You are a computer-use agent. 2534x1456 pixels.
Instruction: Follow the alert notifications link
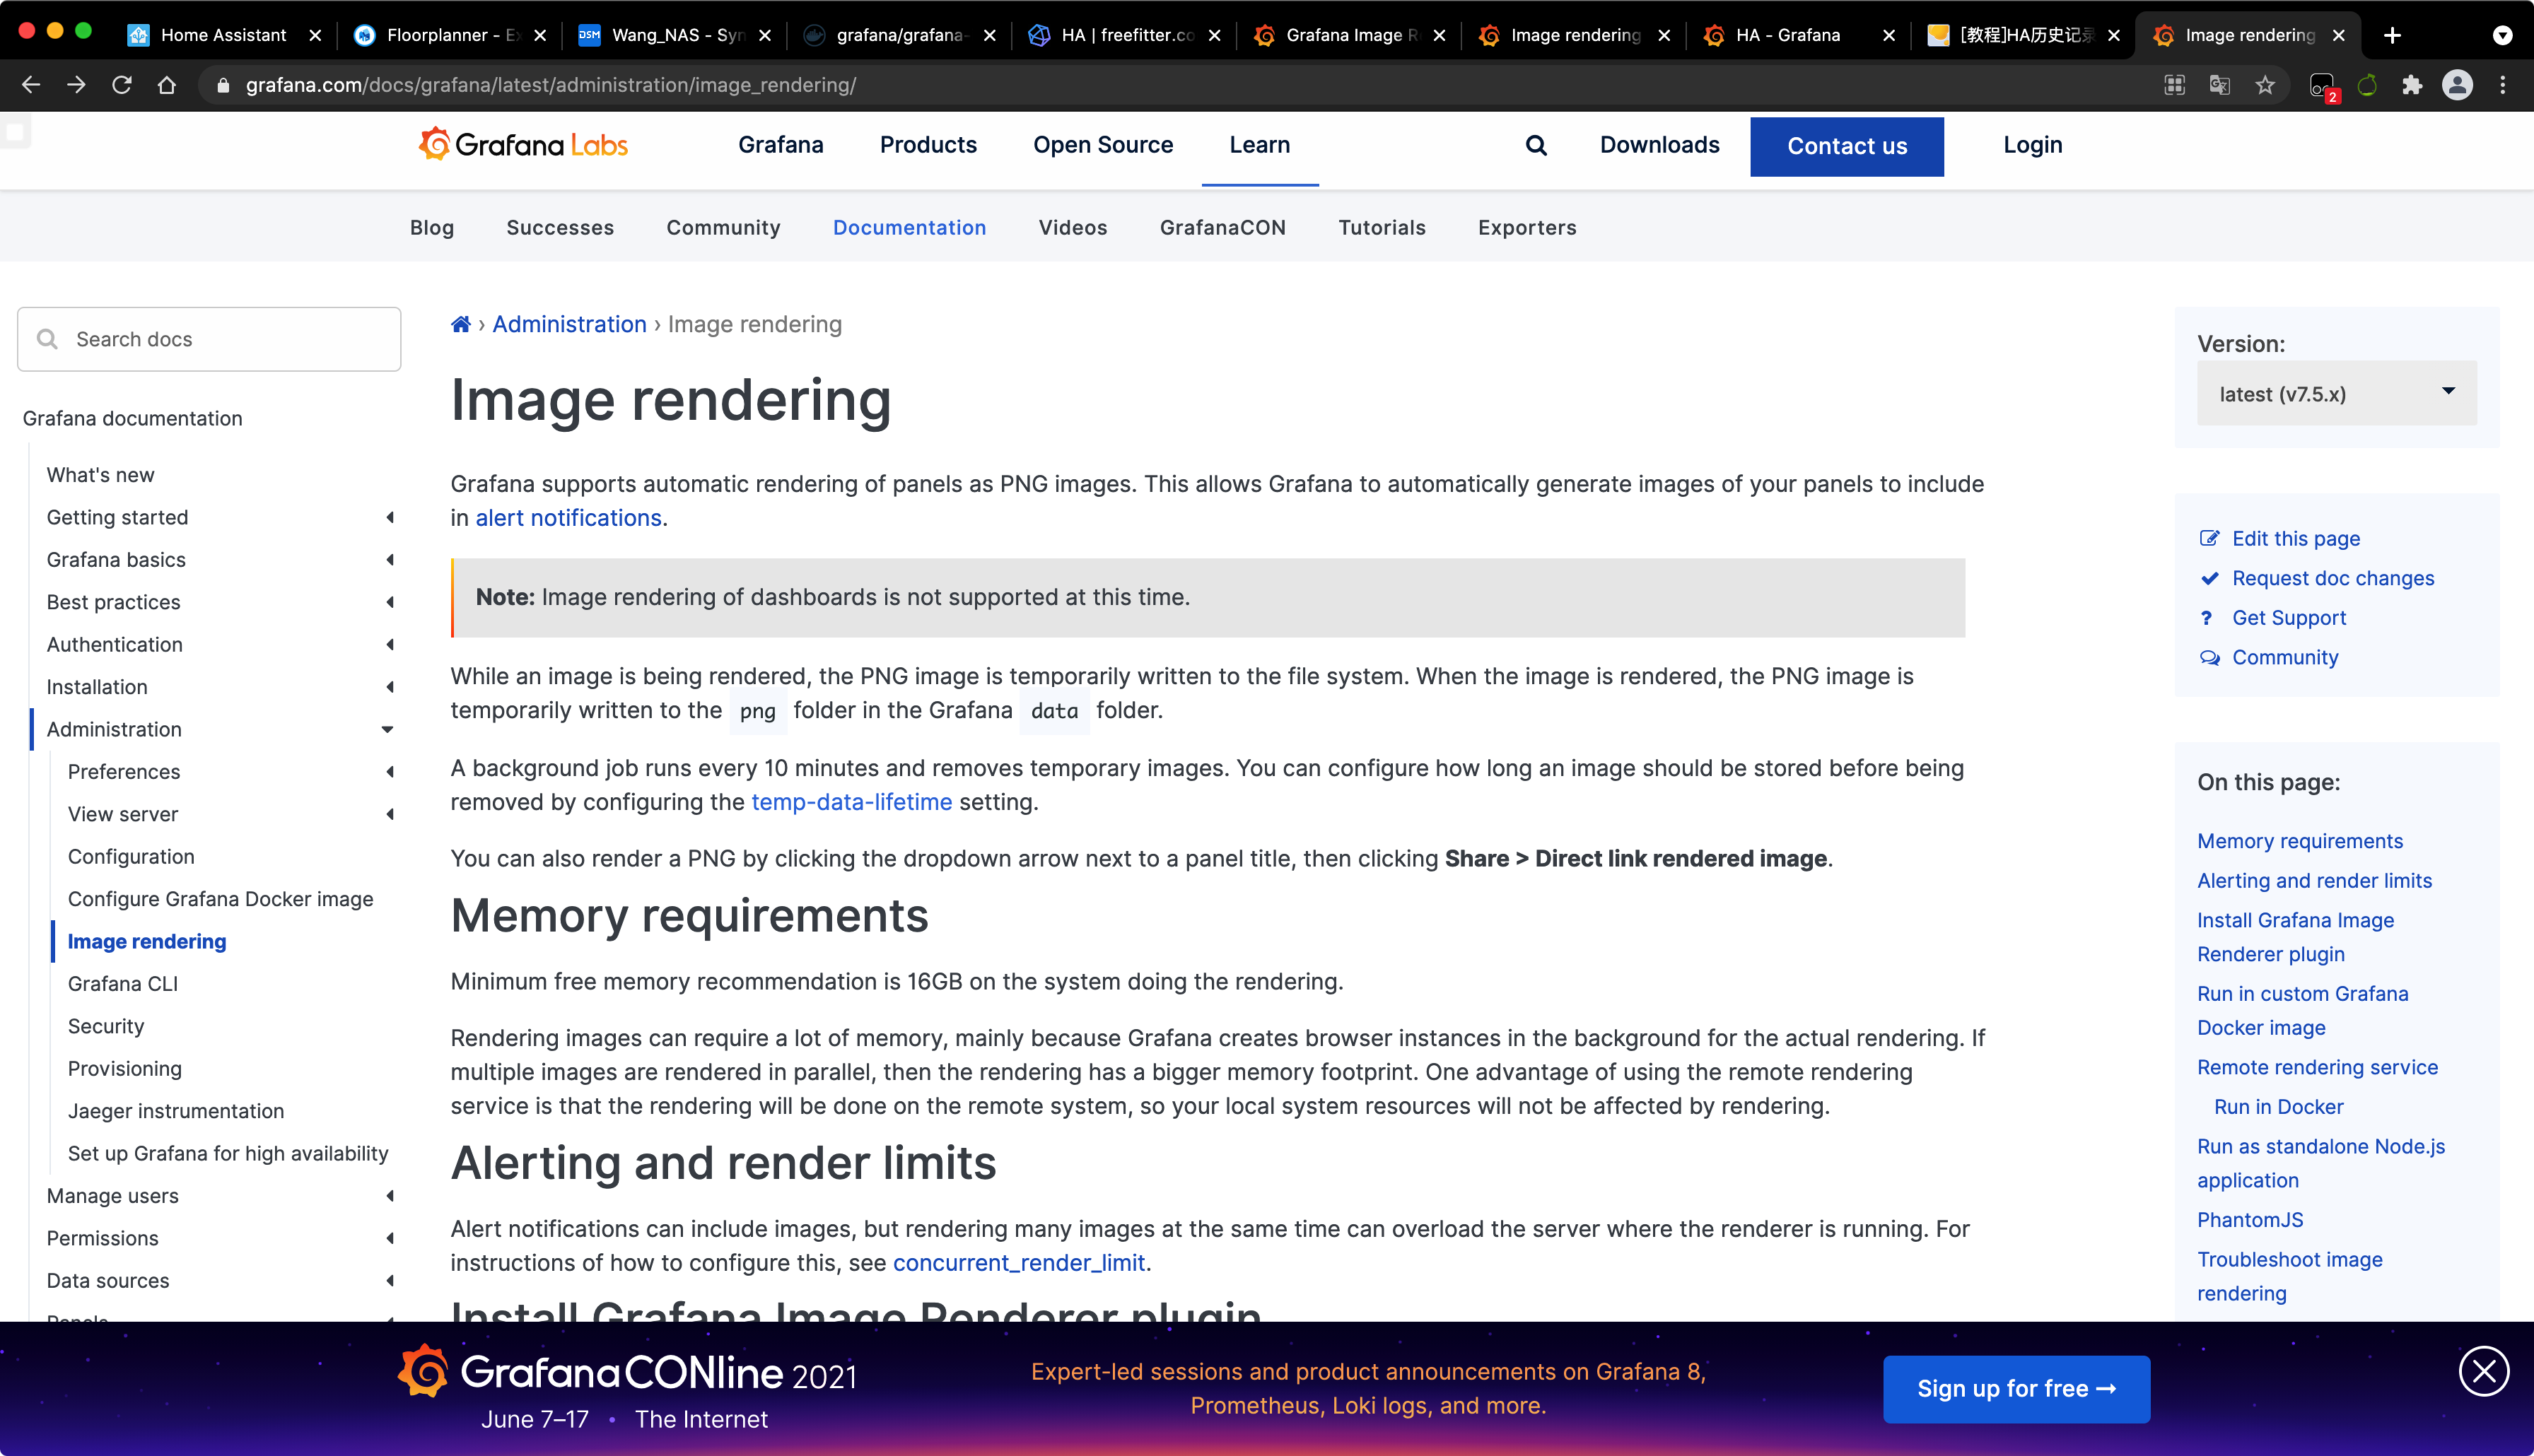coord(568,518)
